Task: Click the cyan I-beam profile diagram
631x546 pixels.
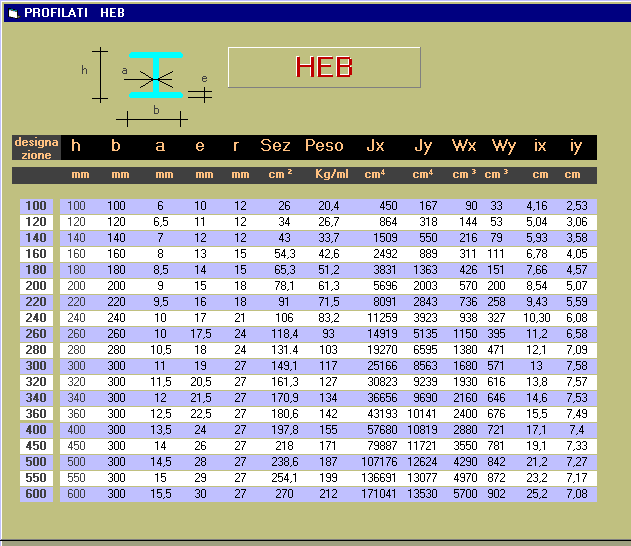Action: [157, 73]
